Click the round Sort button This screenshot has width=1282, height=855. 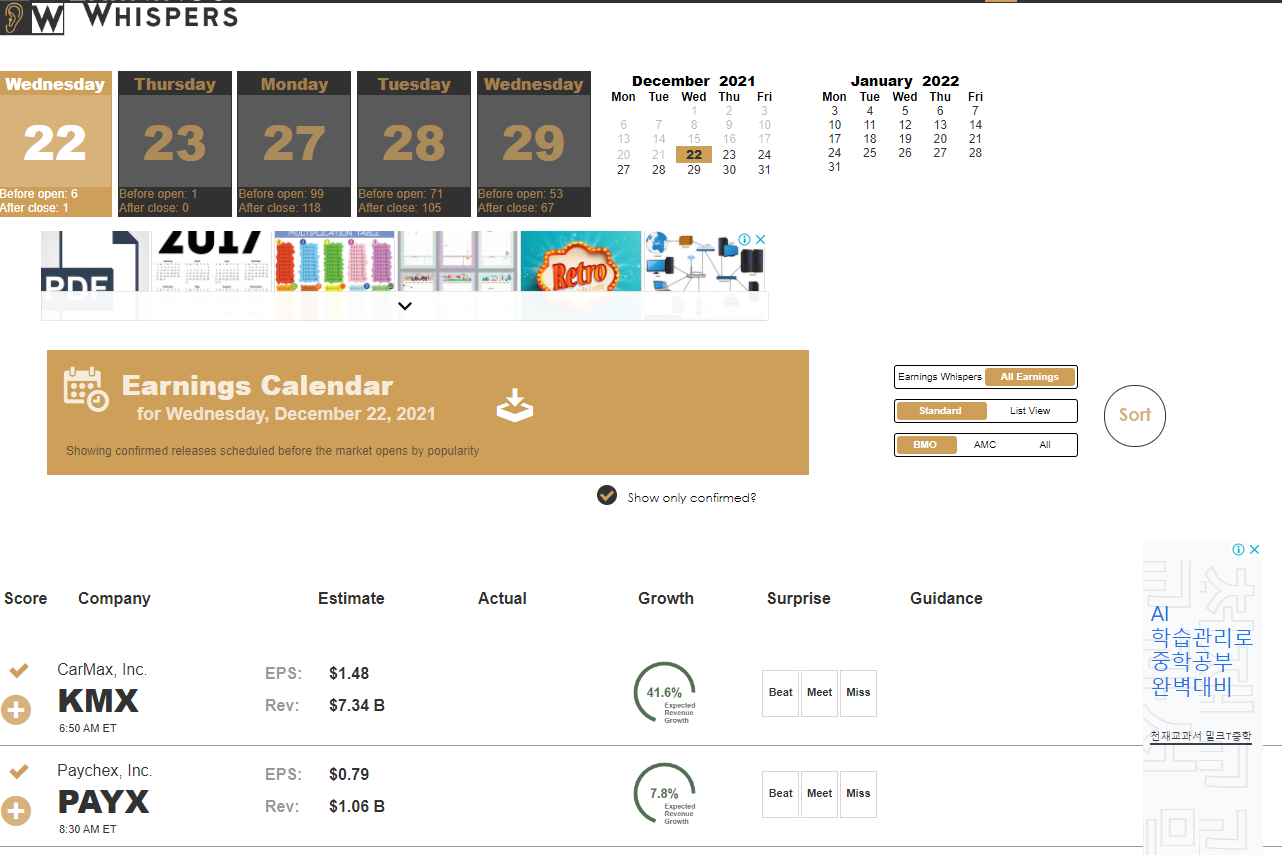click(x=1135, y=415)
